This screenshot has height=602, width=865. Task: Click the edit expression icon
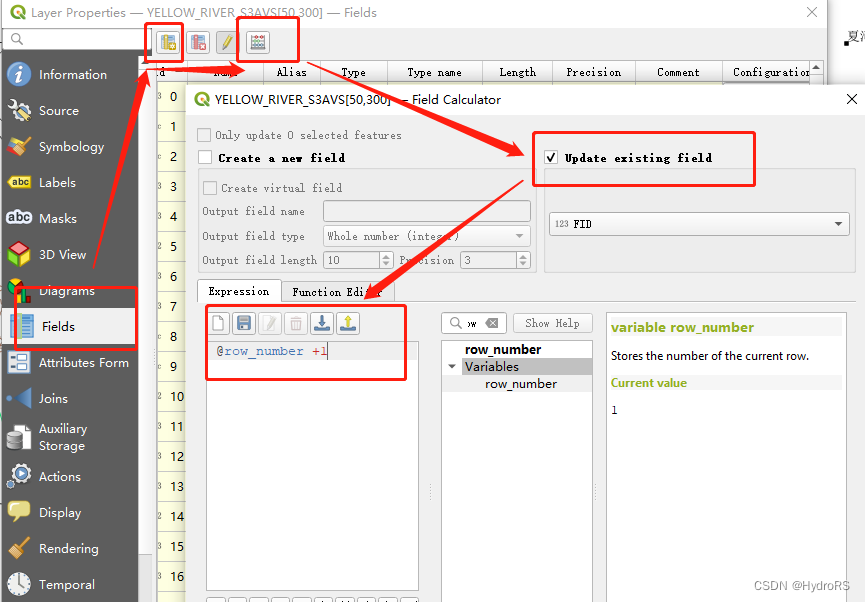click(270, 323)
